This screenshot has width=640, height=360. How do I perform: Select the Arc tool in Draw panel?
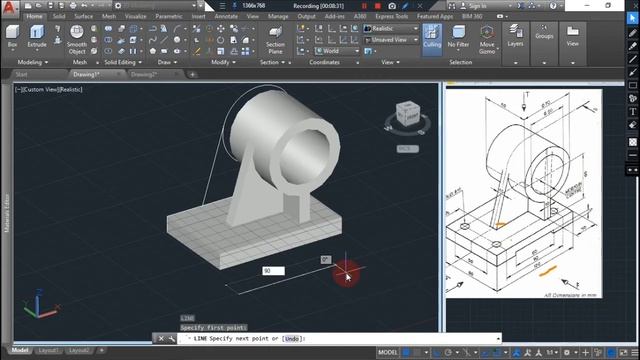[x=177, y=29]
